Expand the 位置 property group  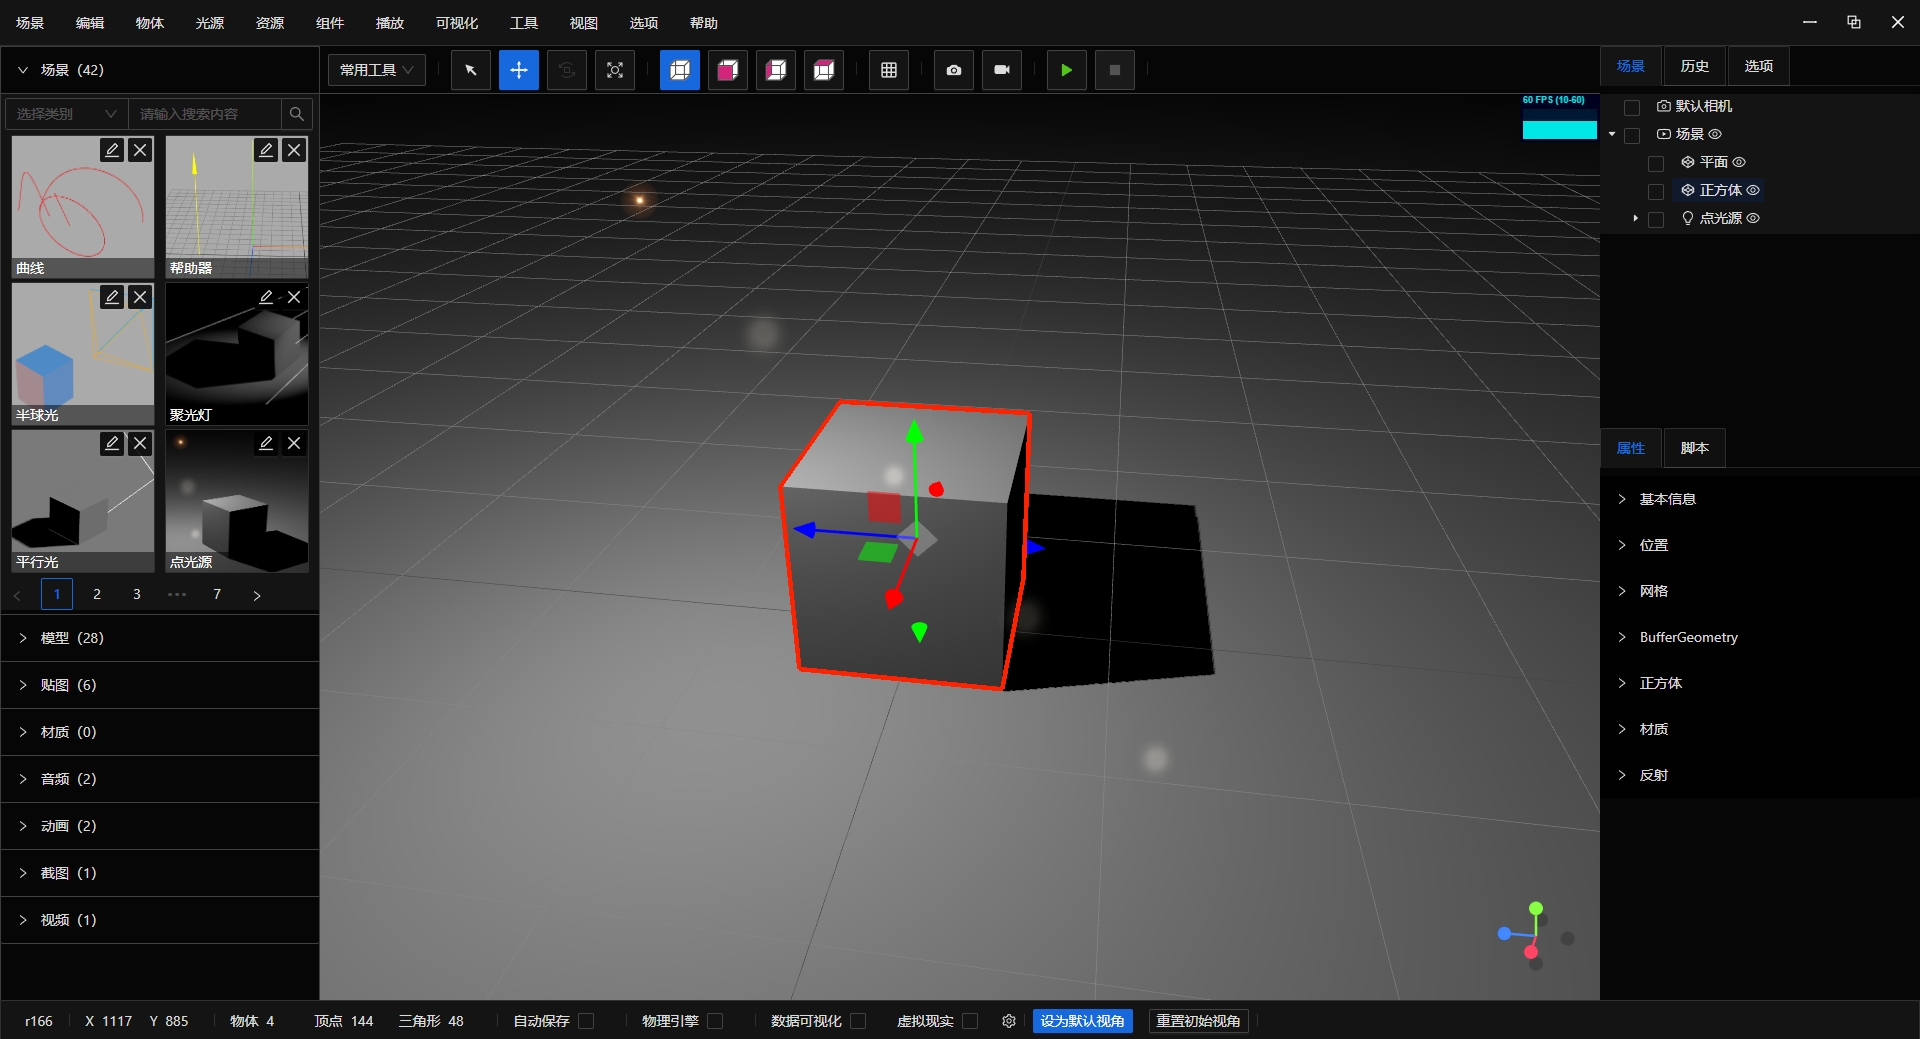tap(1653, 545)
